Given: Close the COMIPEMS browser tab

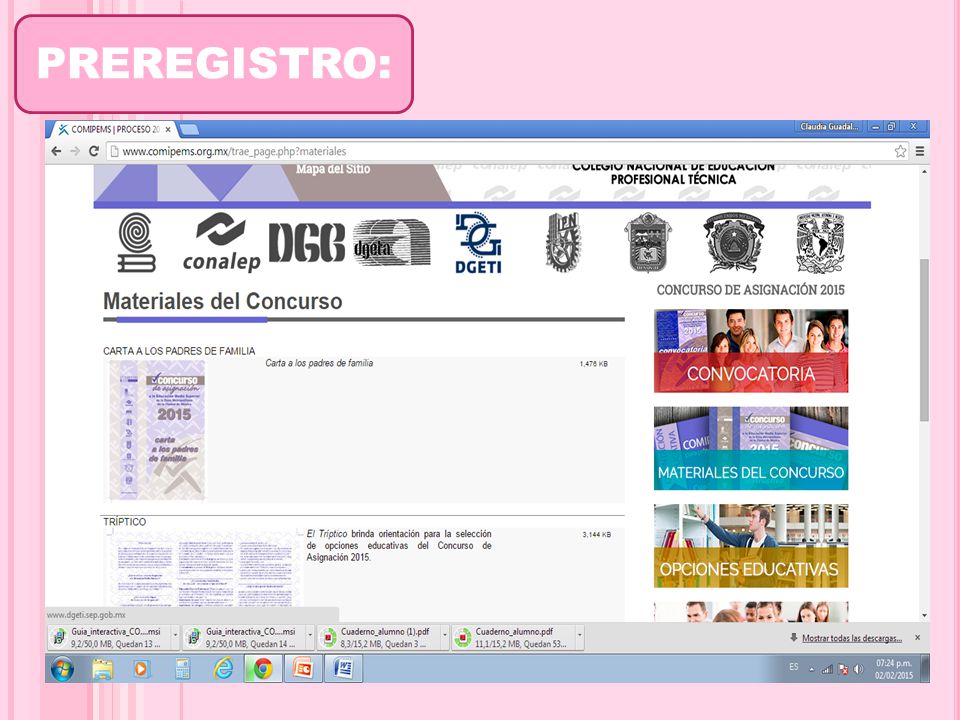Looking at the screenshot, I should 168,130.
